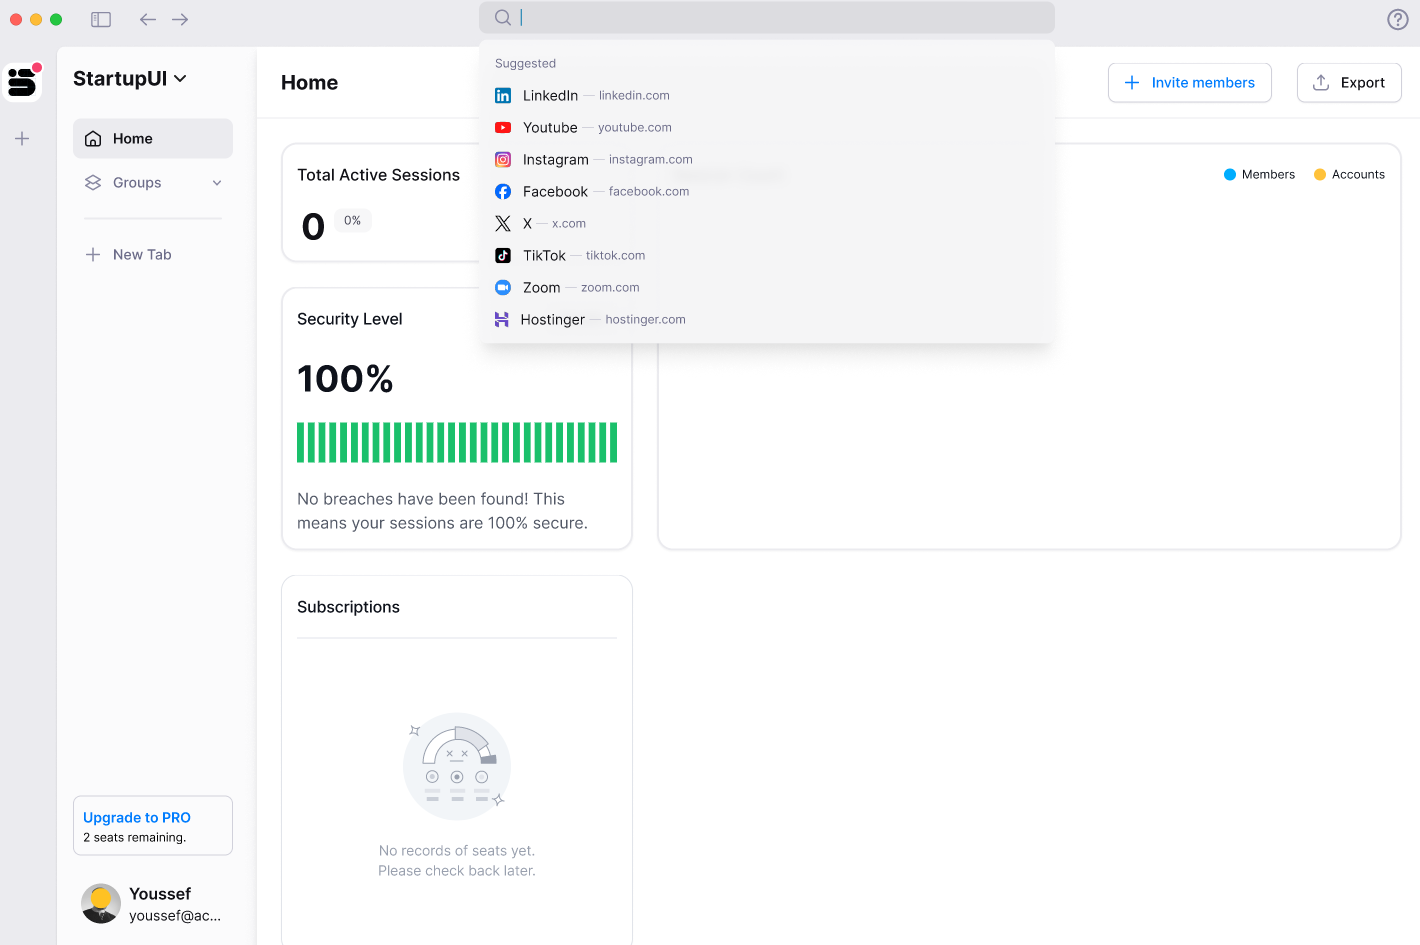The height and width of the screenshot is (945, 1420).
Task: Click the 0% sessions change badge
Action: click(x=352, y=220)
